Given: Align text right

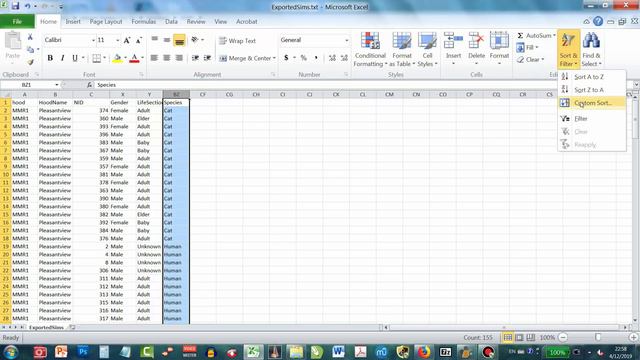Looking at the screenshot, I should click(x=179, y=58).
